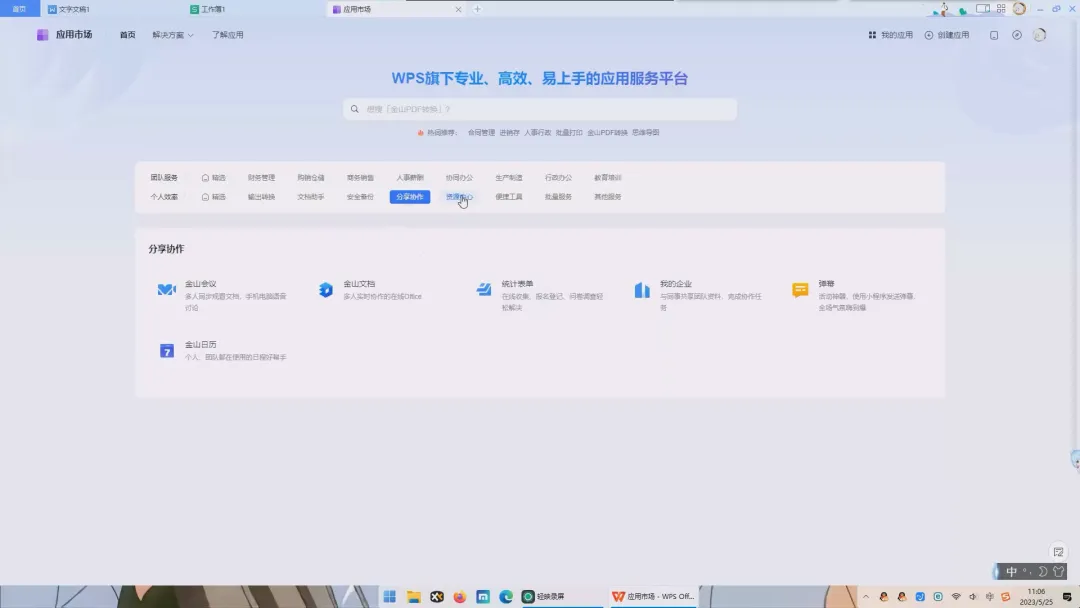Open the 金山日历 calendar icon
1080x608 pixels.
(x=167, y=350)
